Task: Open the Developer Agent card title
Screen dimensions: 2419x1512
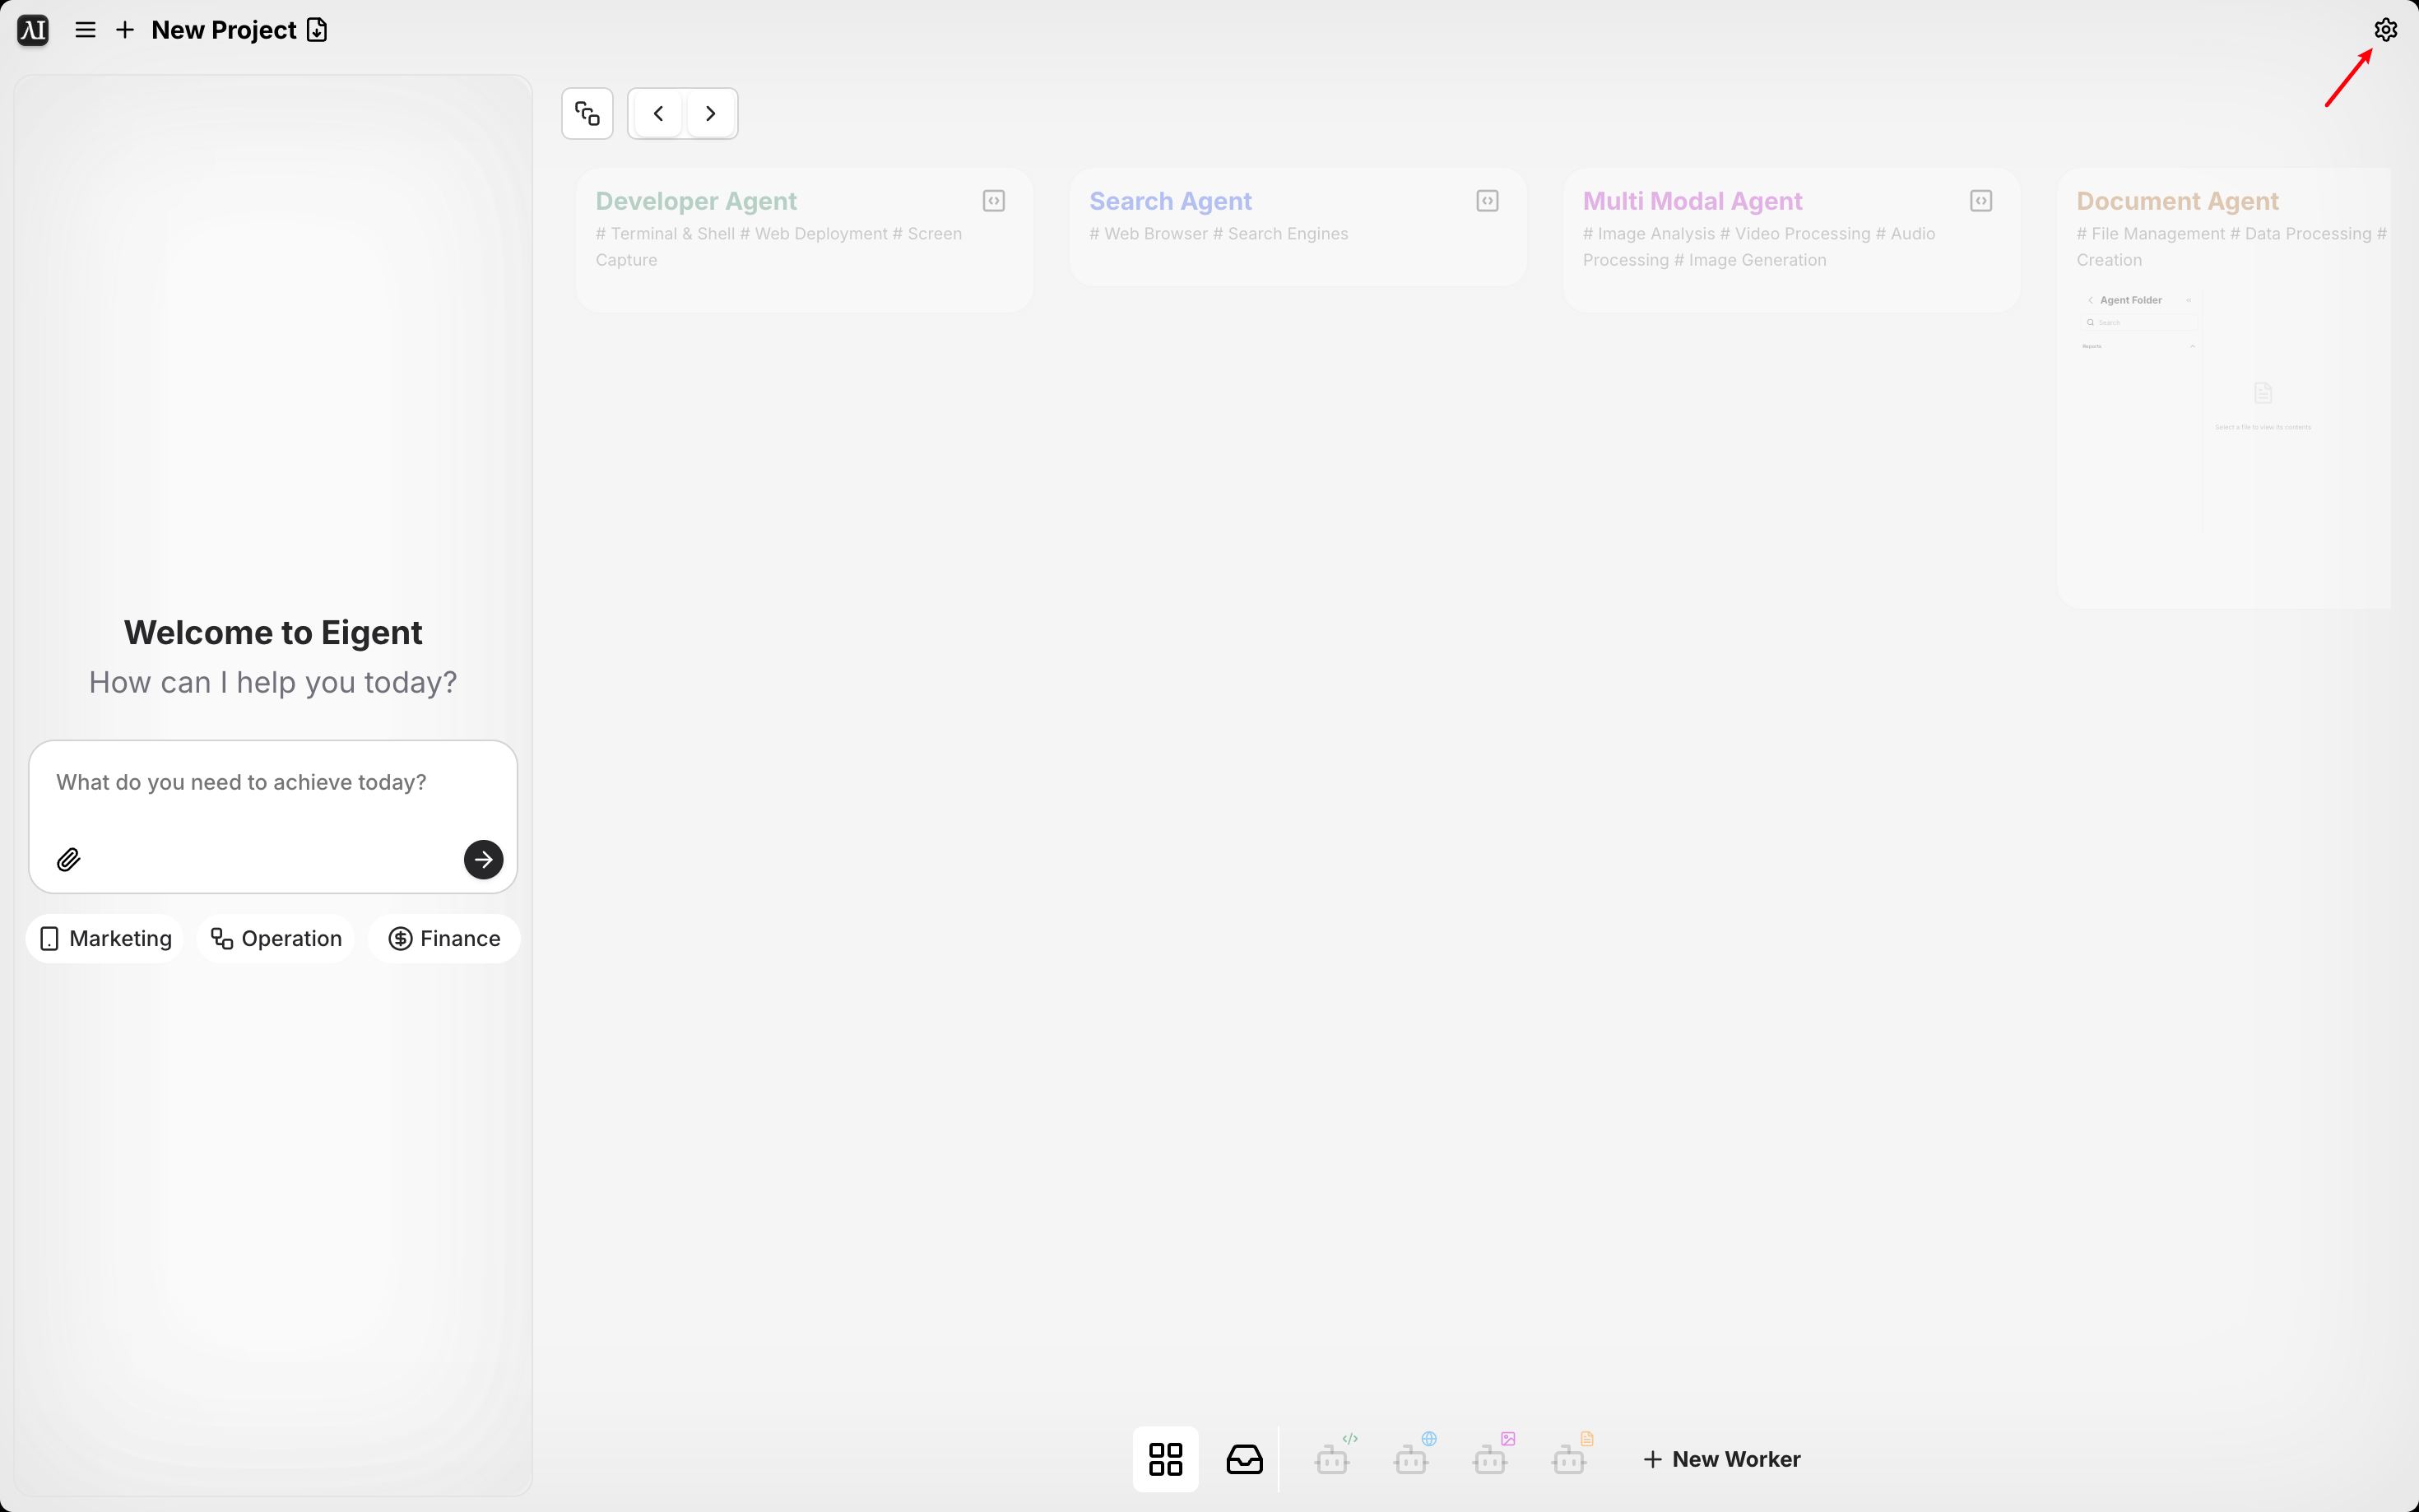Action: click(696, 201)
